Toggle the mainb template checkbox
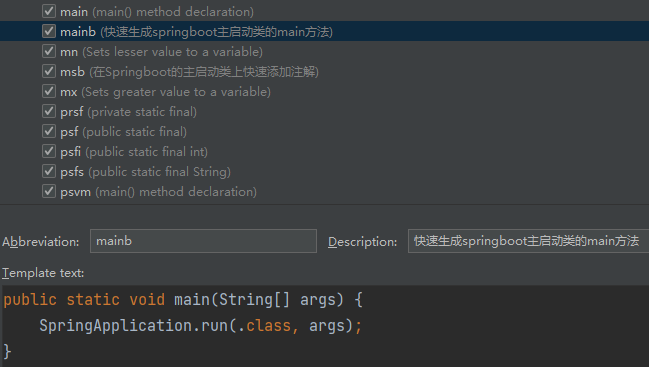The height and width of the screenshot is (367, 649). coord(49,31)
